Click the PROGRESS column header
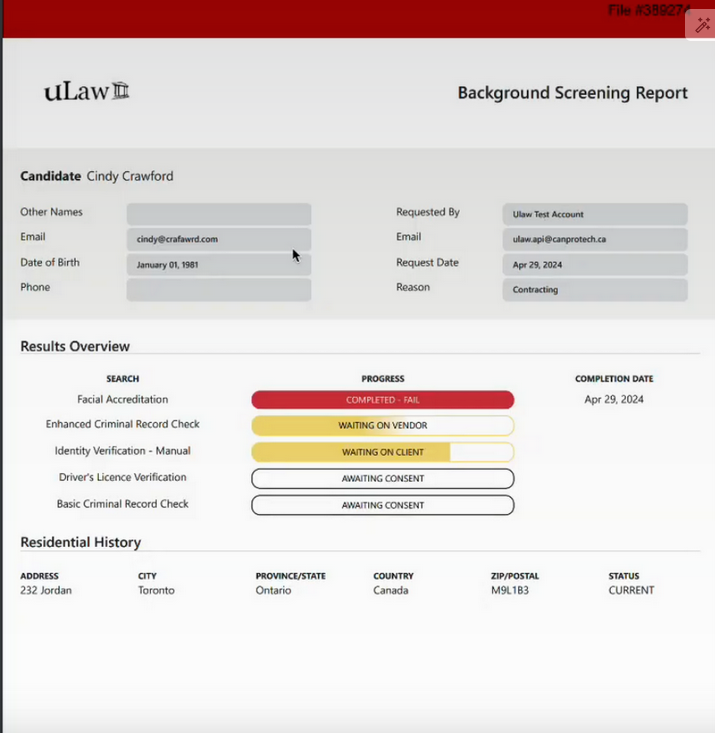 [x=383, y=379]
